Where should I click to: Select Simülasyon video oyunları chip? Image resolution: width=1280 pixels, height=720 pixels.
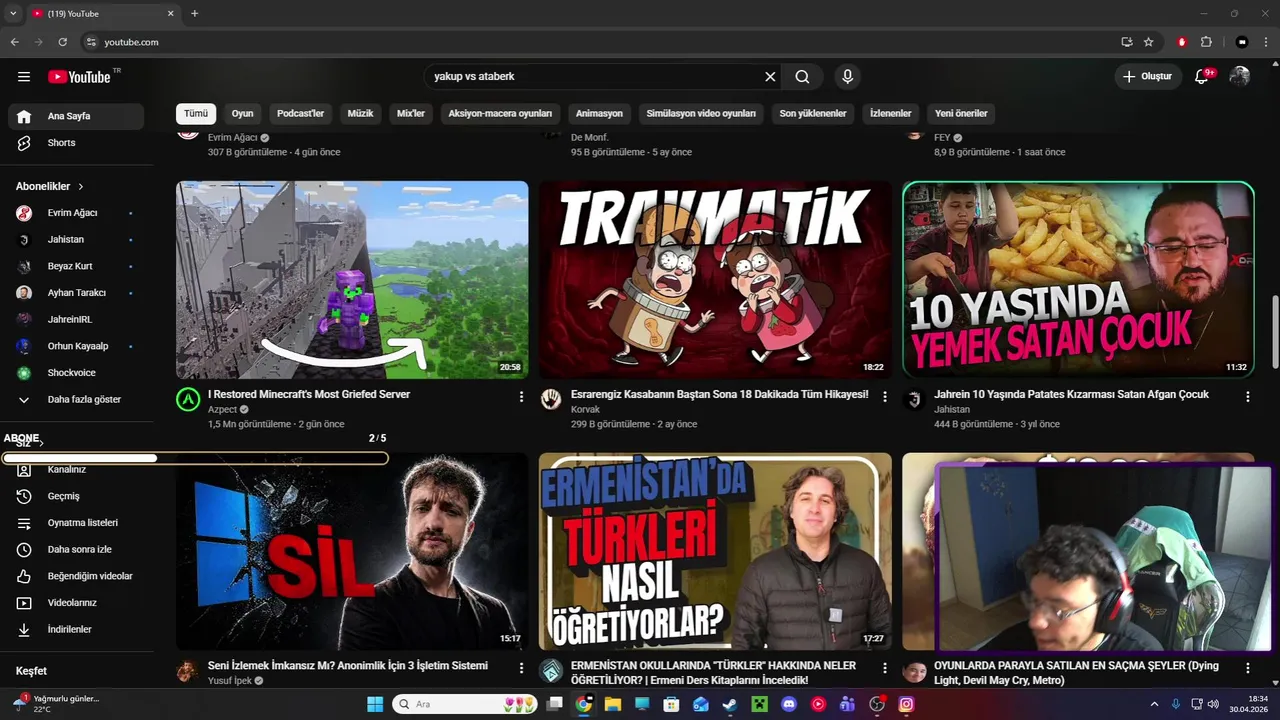pyautogui.click(x=701, y=113)
